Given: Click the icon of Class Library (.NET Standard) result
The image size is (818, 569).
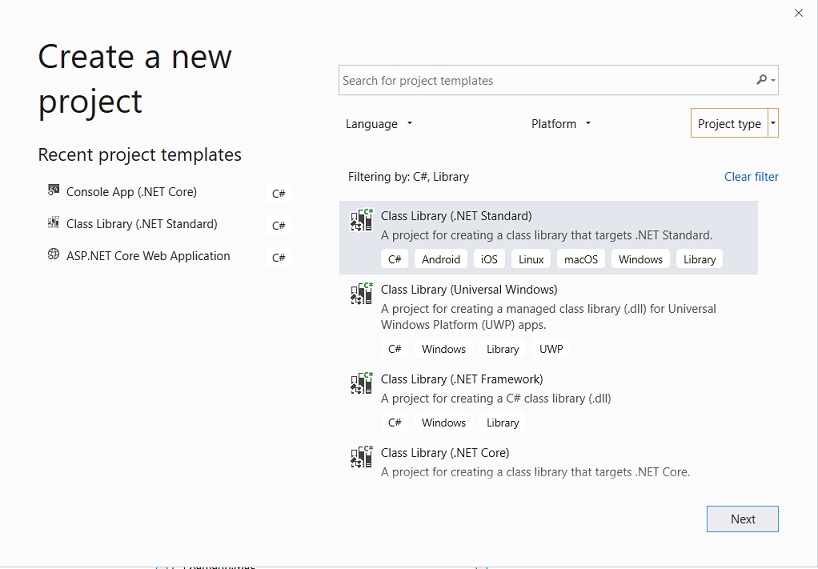Looking at the screenshot, I should 362,220.
